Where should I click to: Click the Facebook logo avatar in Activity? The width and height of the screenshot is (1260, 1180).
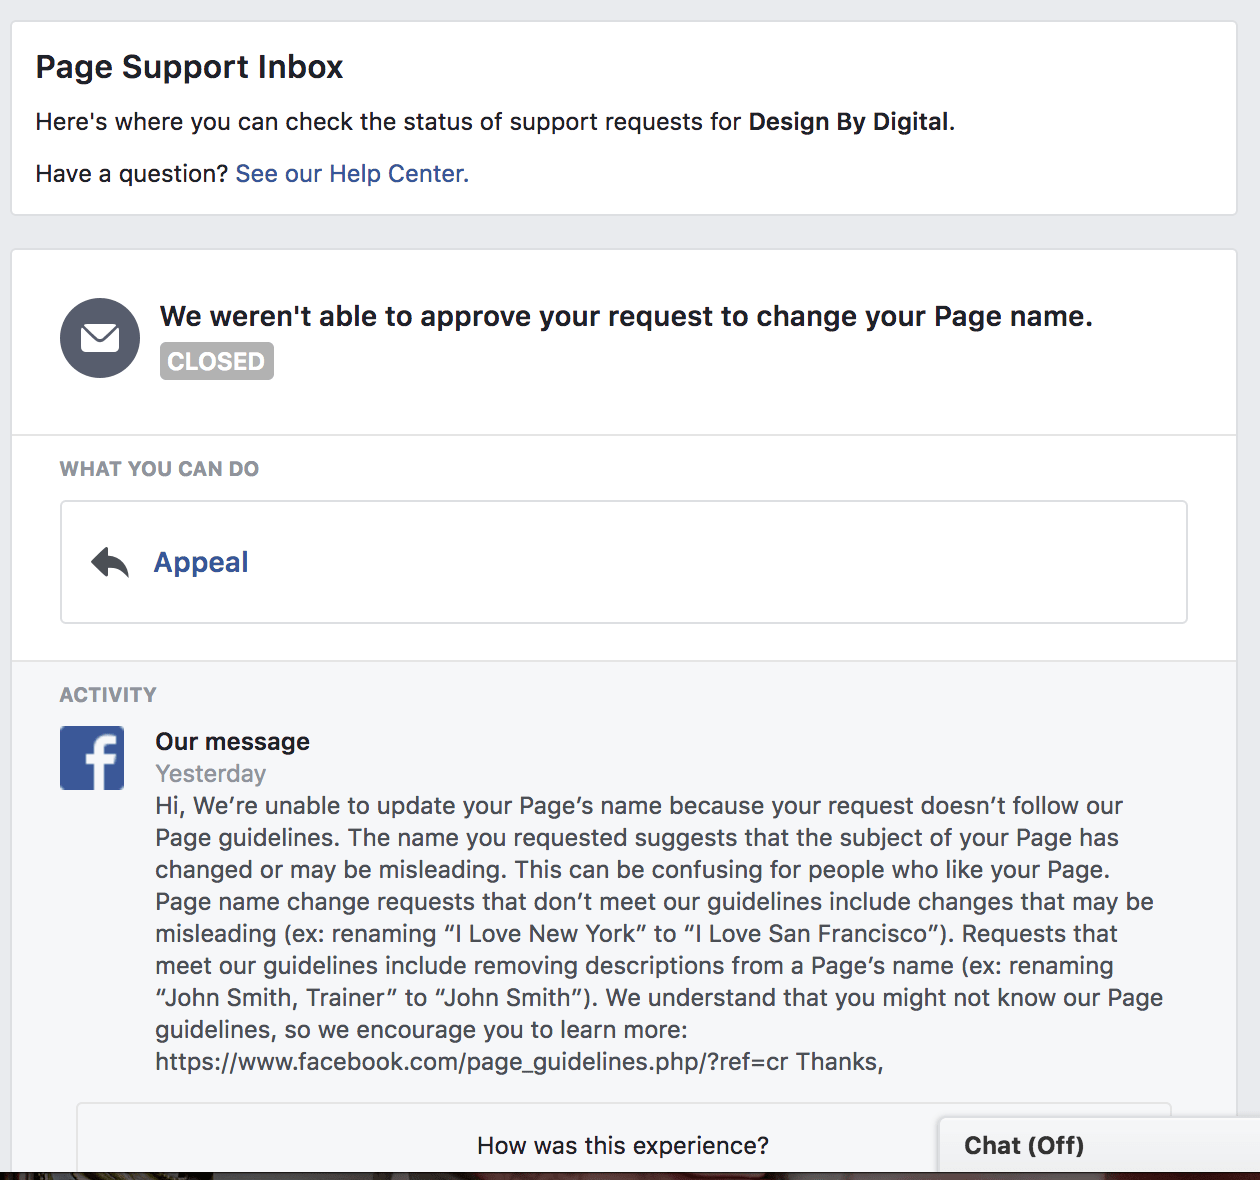(x=92, y=758)
